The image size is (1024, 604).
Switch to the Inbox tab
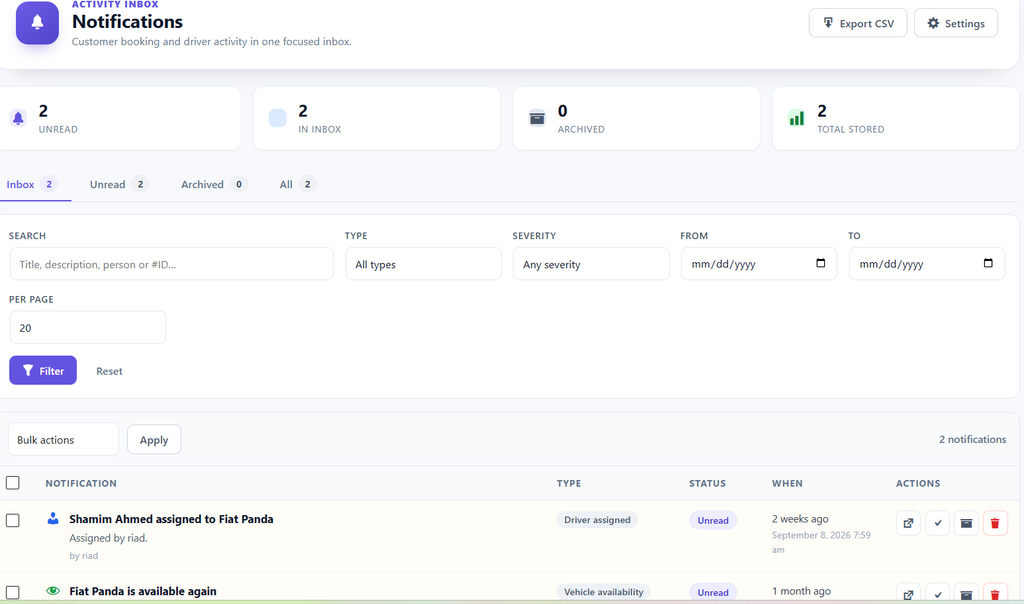coord(32,184)
